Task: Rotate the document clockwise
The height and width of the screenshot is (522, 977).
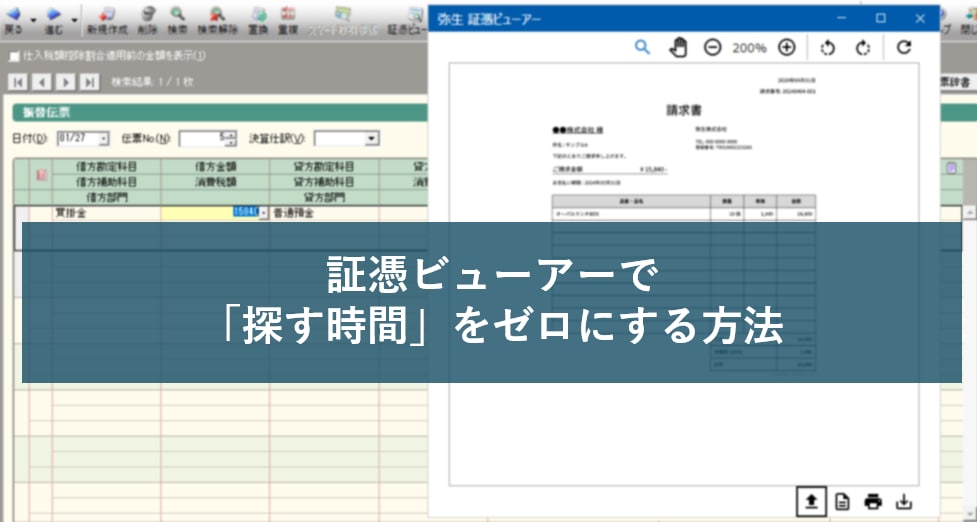Action: (863, 47)
